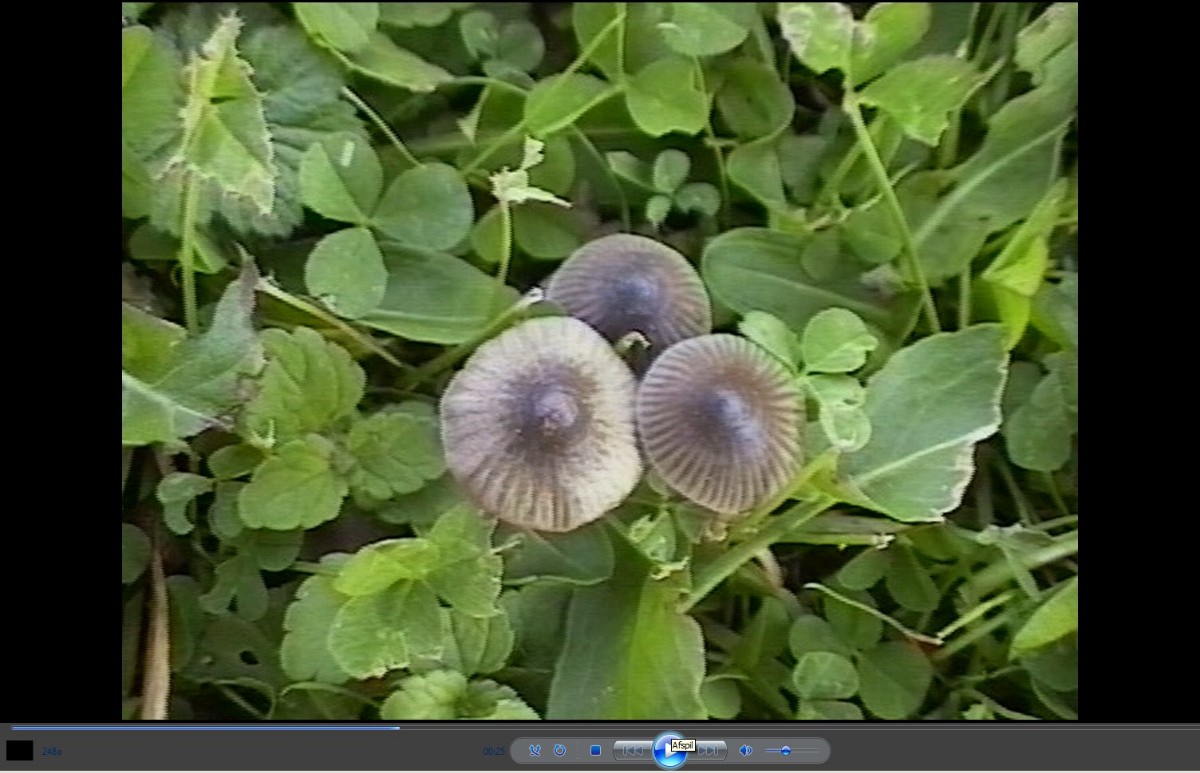The width and height of the screenshot is (1200, 773).
Task: Toggle shuffle mode in the player controls
Action: tap(534, 750)
